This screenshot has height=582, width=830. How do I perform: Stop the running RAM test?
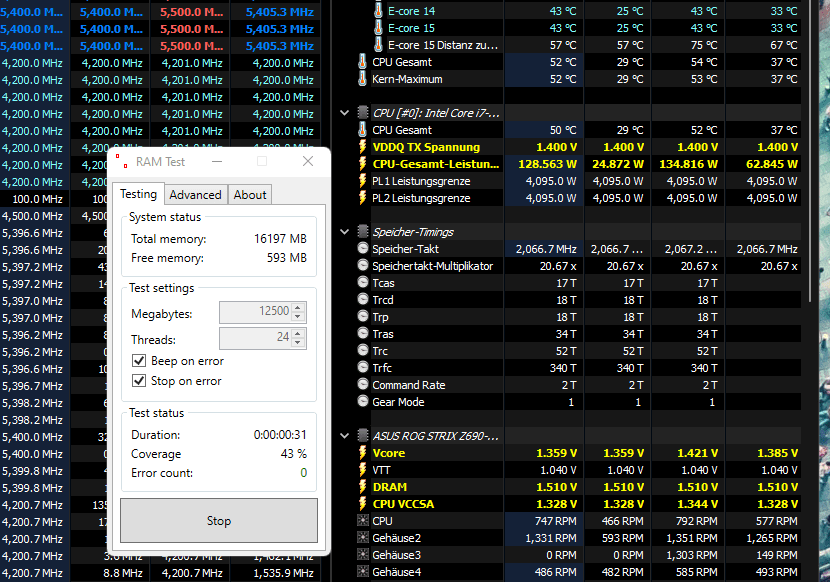tap(219, 521)
